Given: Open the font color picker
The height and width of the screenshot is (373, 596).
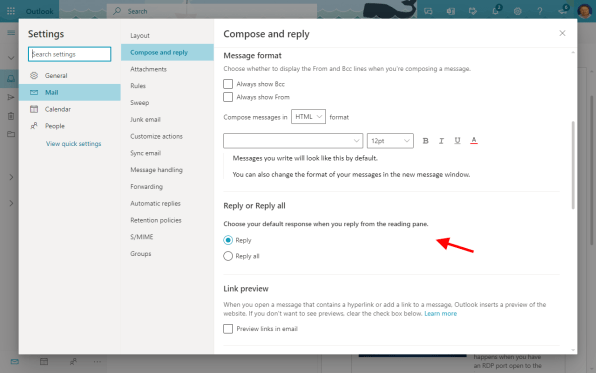Looking at the screenshot, I should point(474,141).
